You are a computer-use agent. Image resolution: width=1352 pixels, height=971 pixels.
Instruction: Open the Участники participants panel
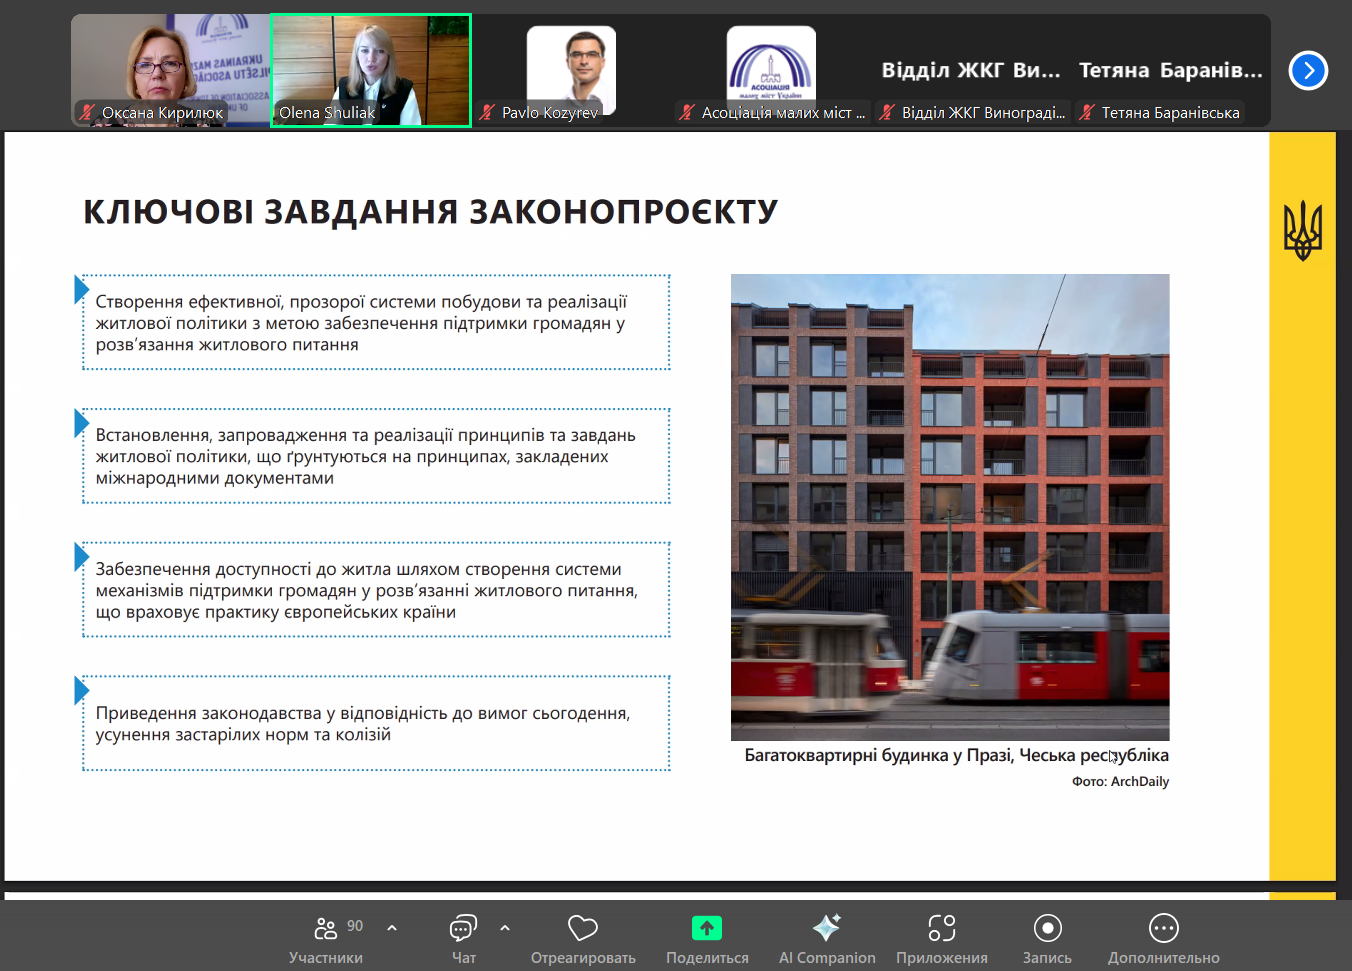pyautogui.click(x=326, y=940)
